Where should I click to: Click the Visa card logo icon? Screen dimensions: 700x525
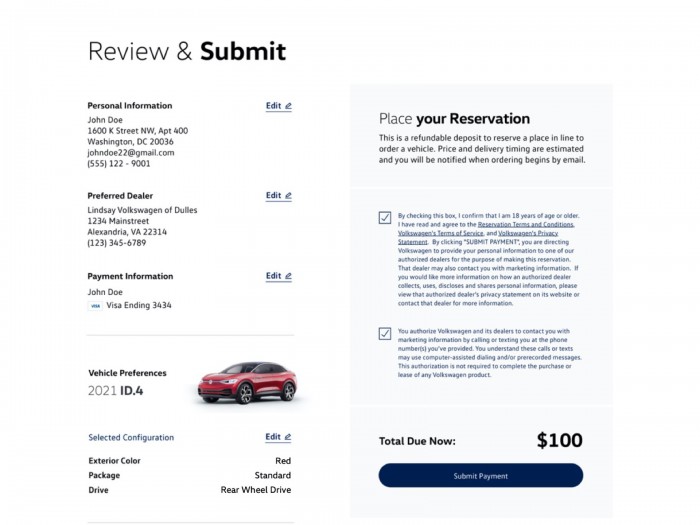[x=95, y=305]
